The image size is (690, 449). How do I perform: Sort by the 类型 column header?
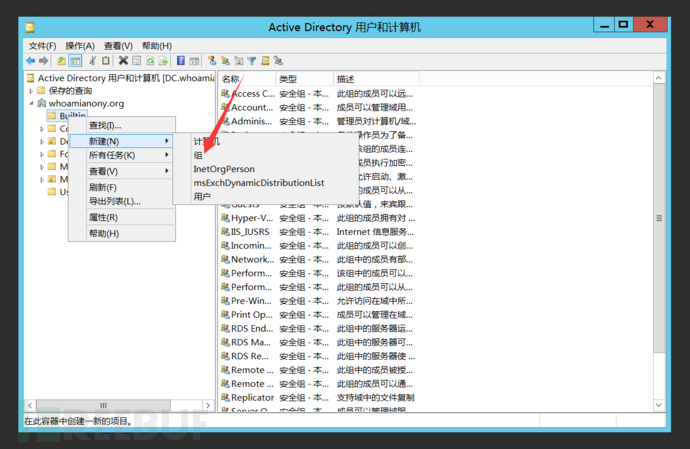click(305, 79)
